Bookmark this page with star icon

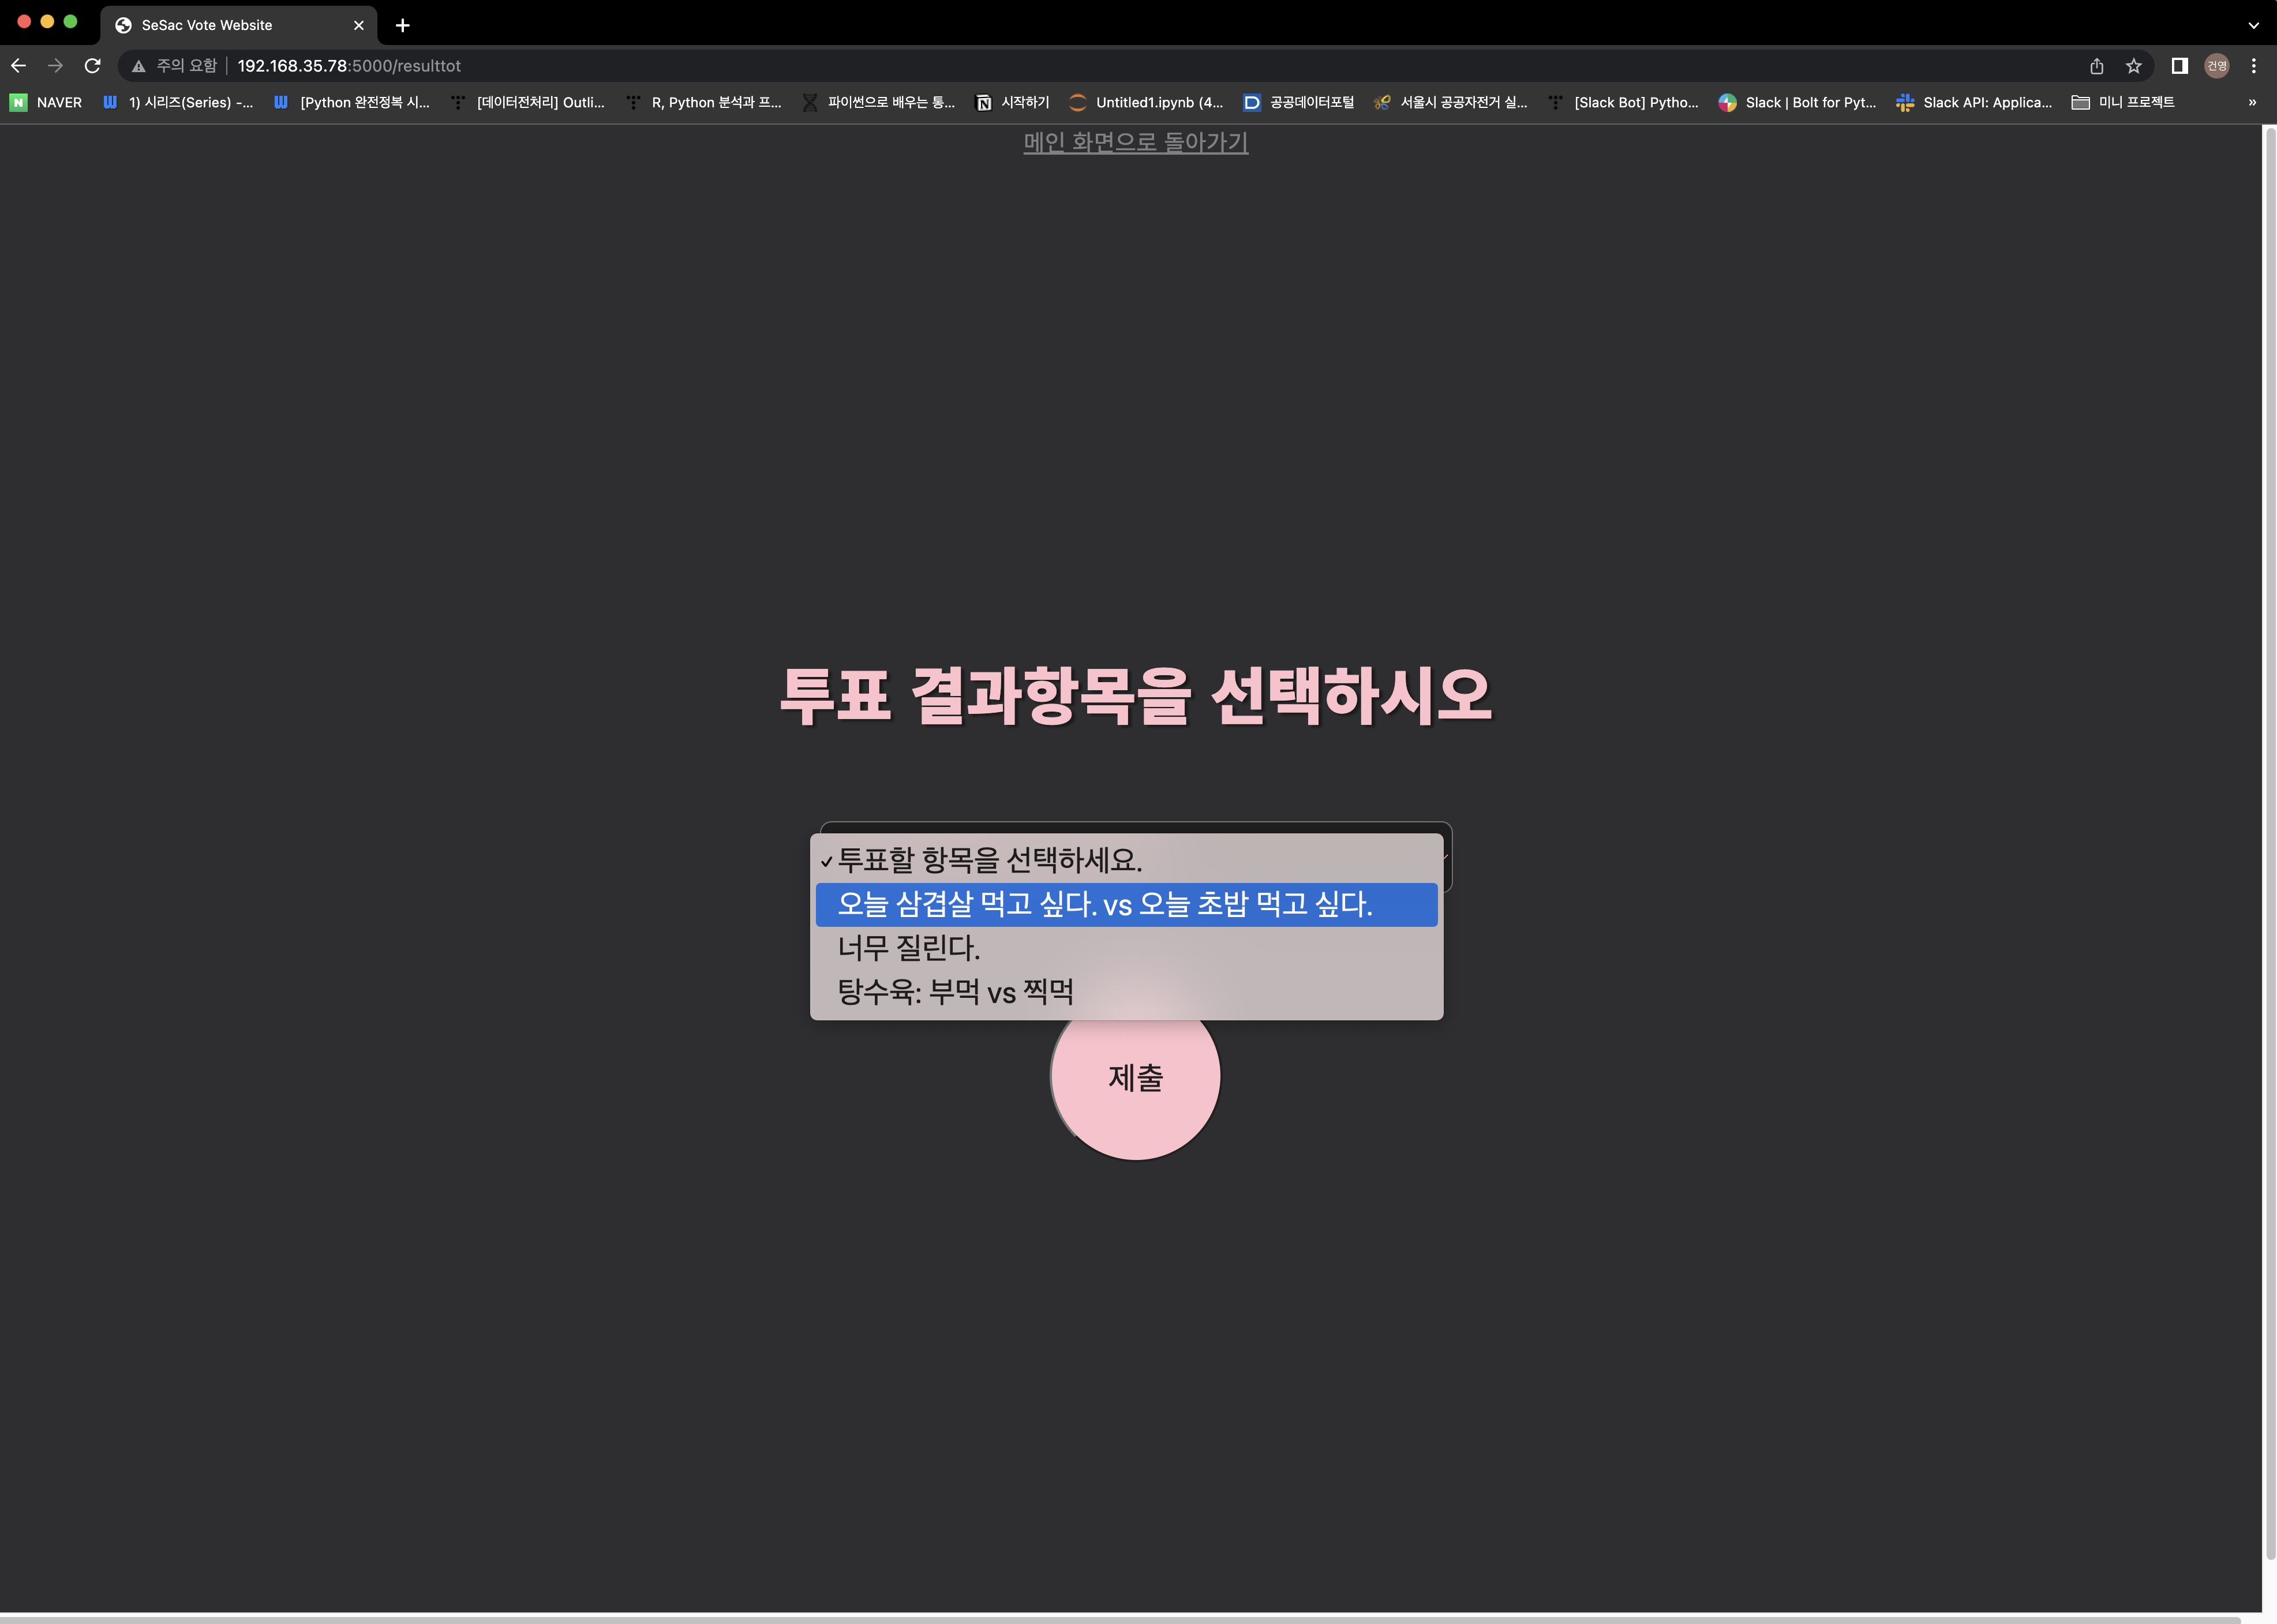click(2133, 66)
